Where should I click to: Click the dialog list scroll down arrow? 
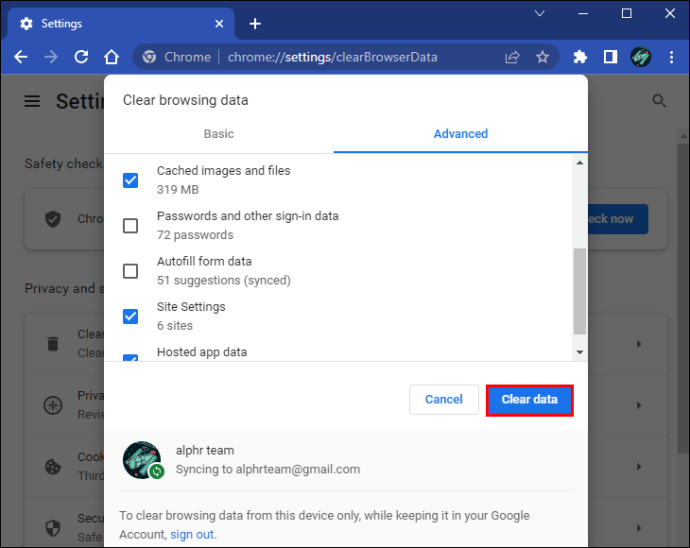click(580, 352)
